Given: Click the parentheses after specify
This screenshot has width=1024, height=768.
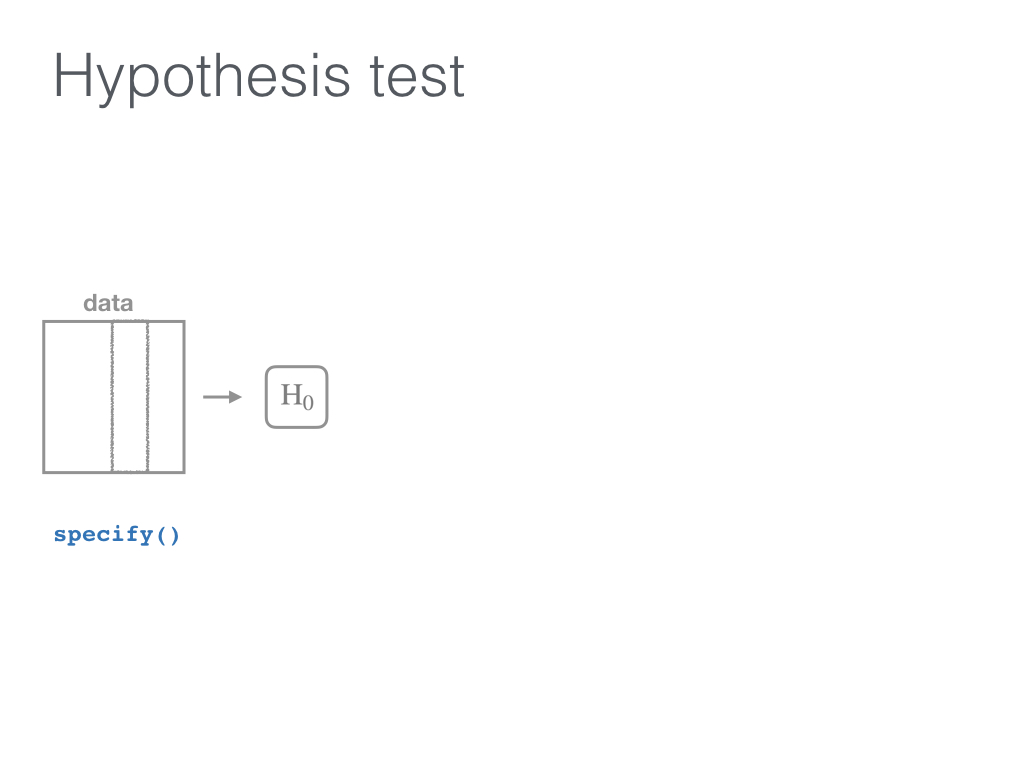Looking at the screenshot, I should [168, 536].
